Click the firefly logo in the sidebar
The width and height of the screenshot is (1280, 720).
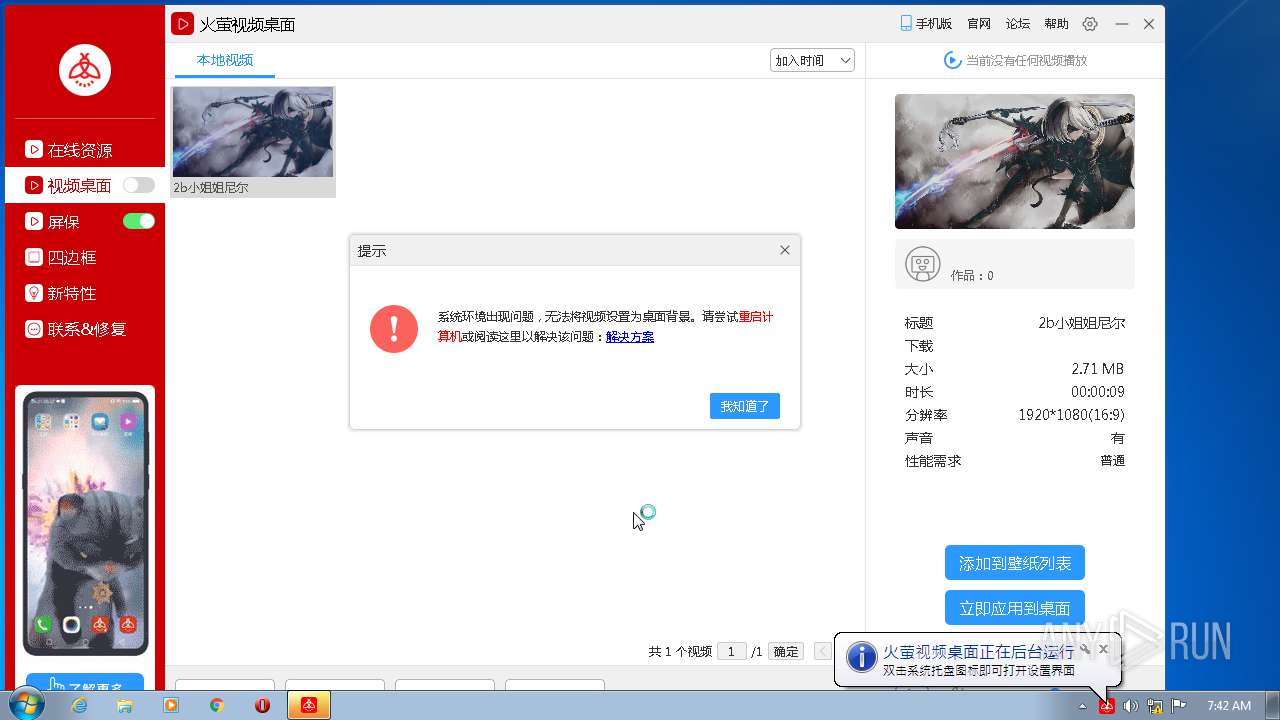pyautogui.click(x=85, y=70)
